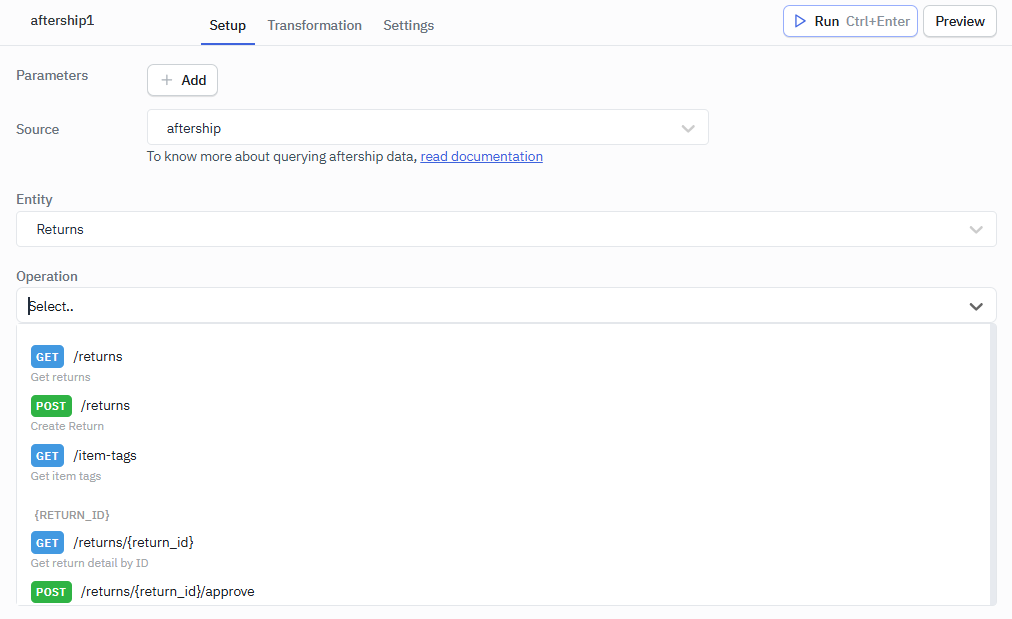Choose the Create Return option
Screen dimensions: 1012x619
pyautogui.click(x=503, y=415)
